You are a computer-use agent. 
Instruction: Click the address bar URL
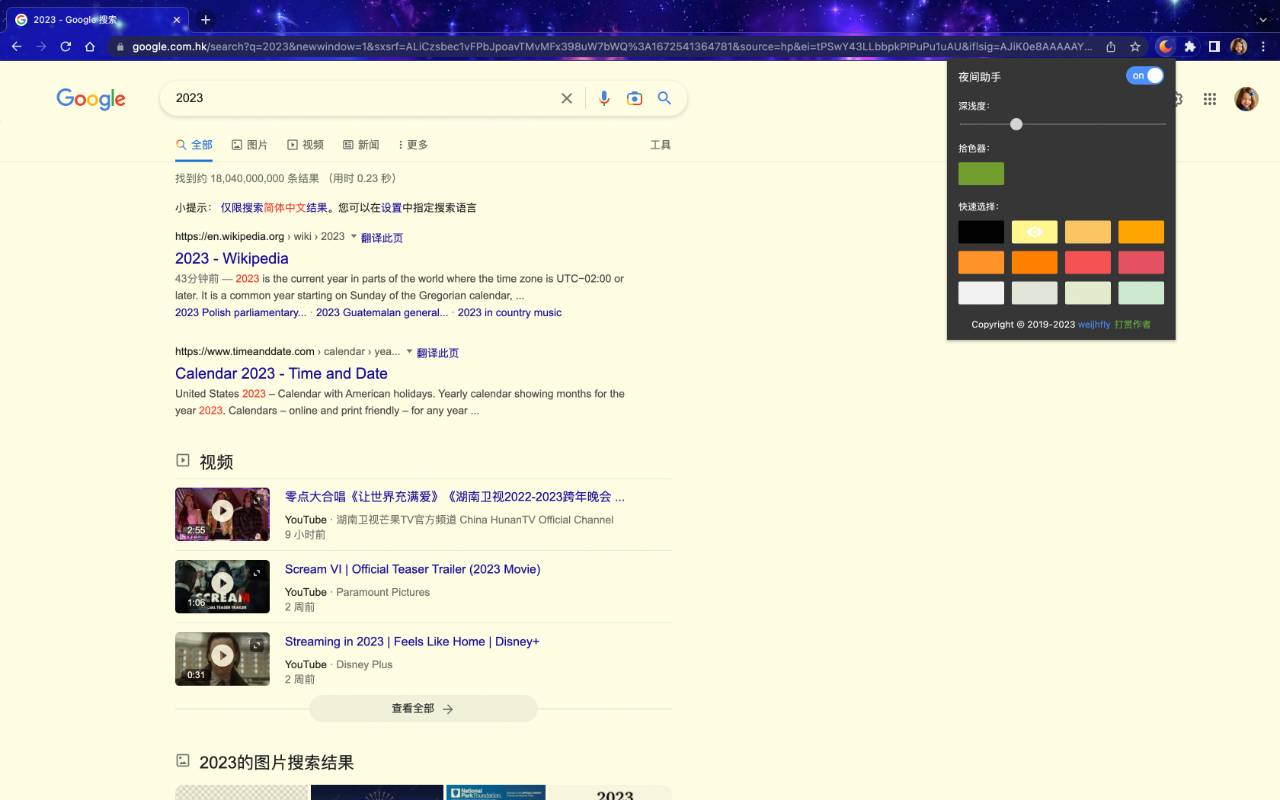612,46
